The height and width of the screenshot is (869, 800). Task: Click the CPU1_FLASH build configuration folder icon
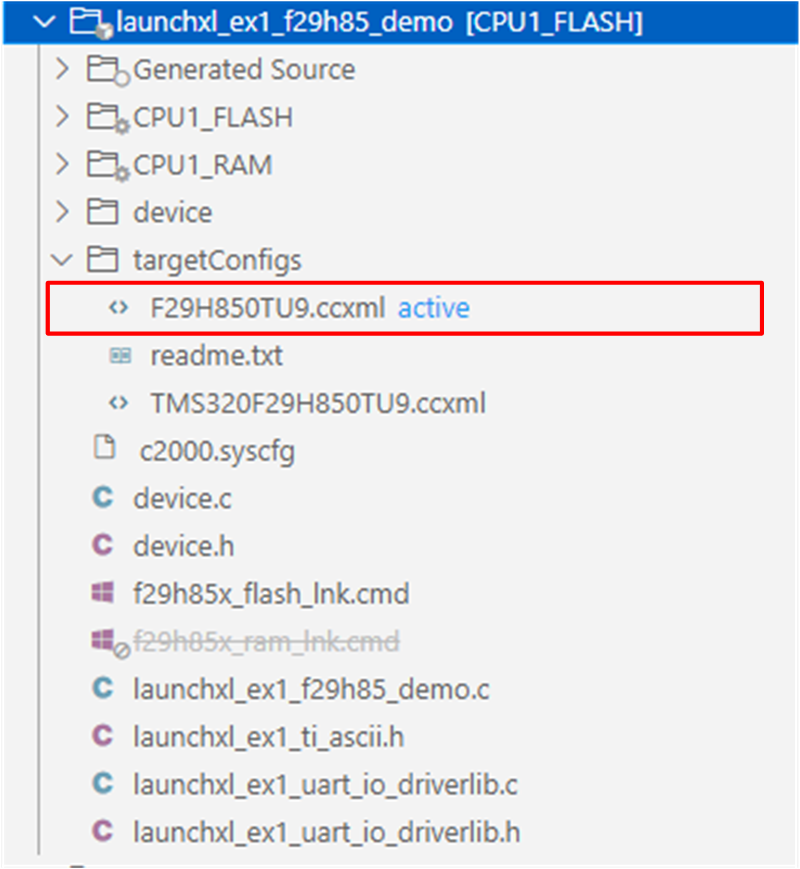point(103,118)
